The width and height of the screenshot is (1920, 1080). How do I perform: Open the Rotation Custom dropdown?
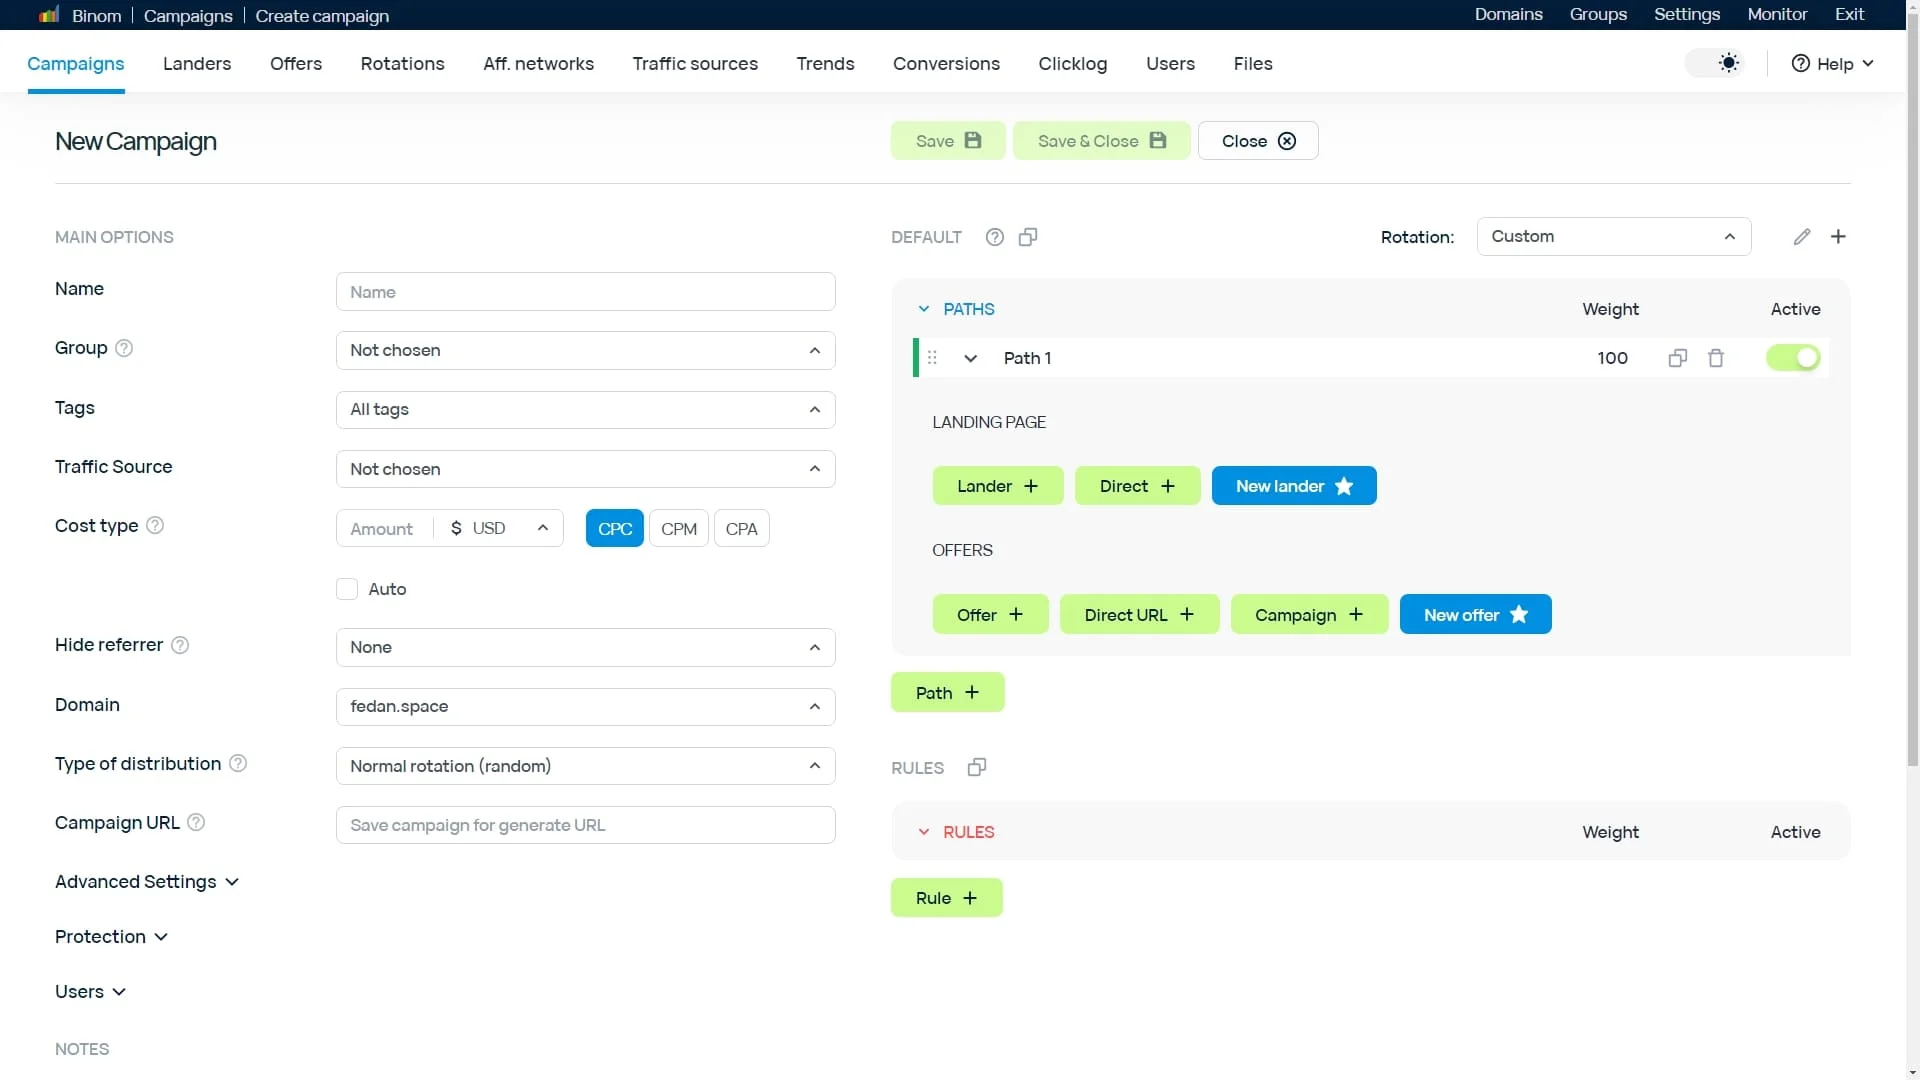click(x=1614, y=237)
